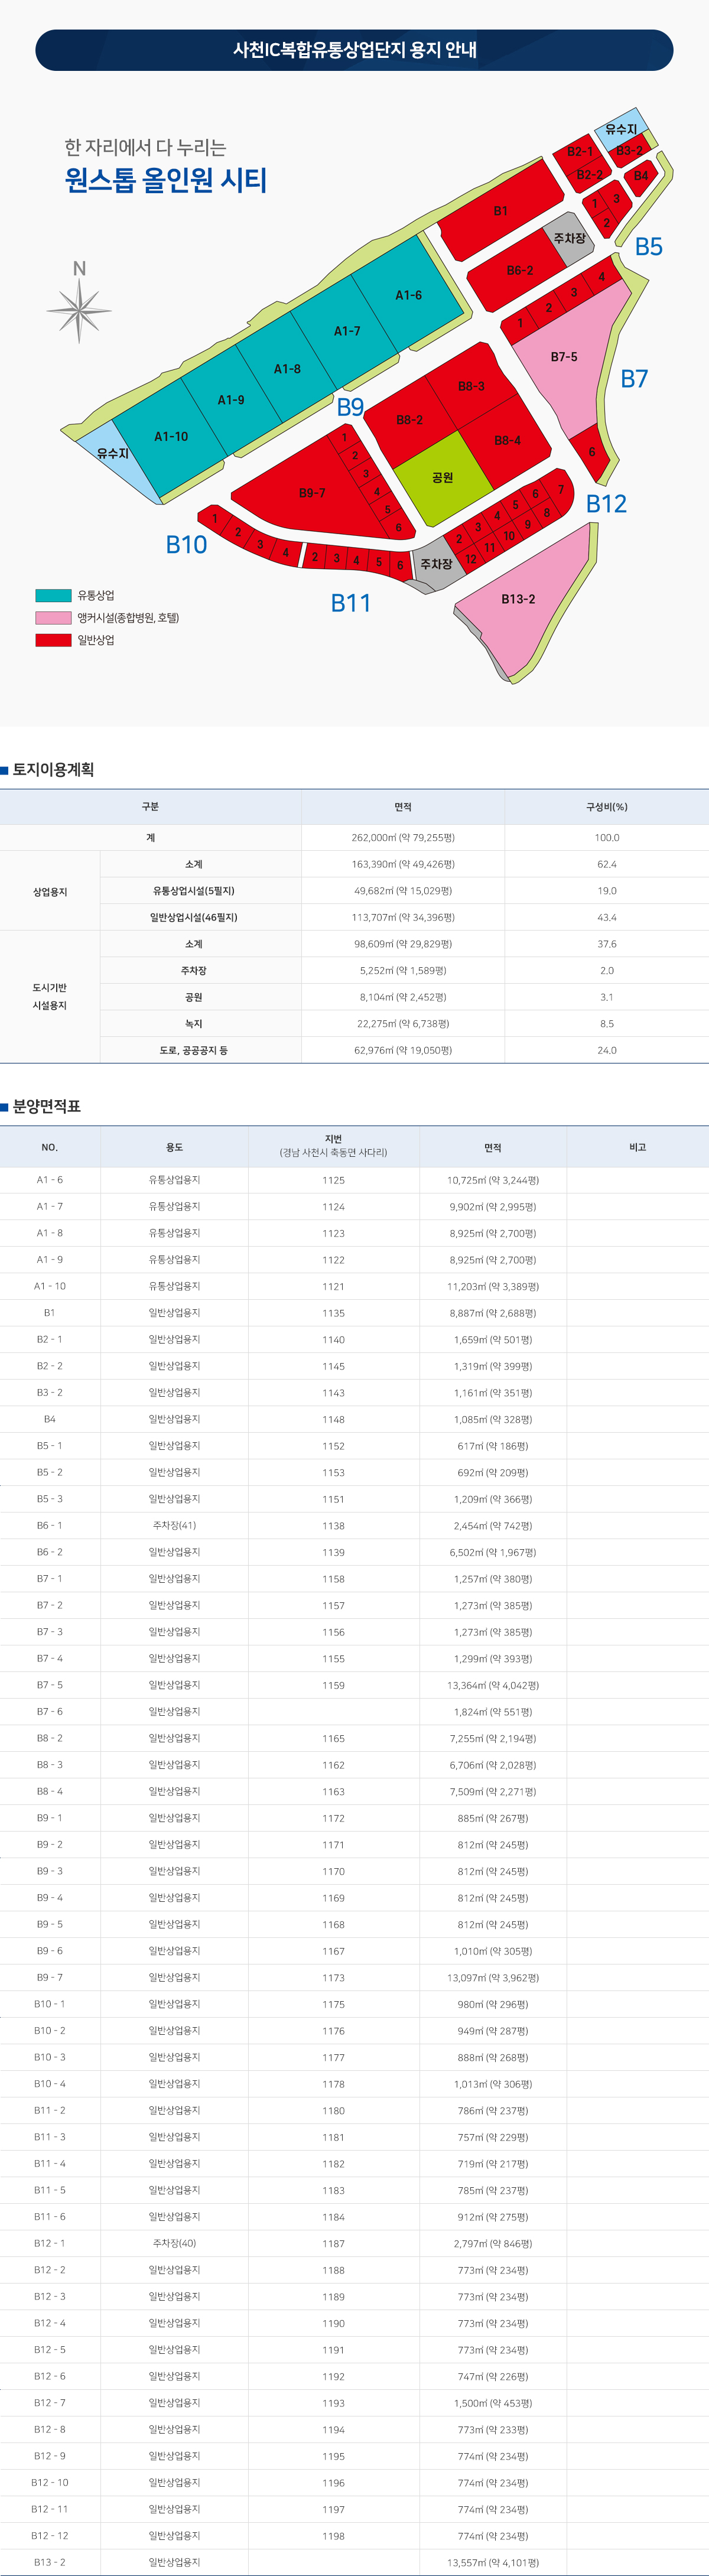Click the 13,557㎡ (약 4,101평) cell
709x2576 pixels.
coord(493,2562)
